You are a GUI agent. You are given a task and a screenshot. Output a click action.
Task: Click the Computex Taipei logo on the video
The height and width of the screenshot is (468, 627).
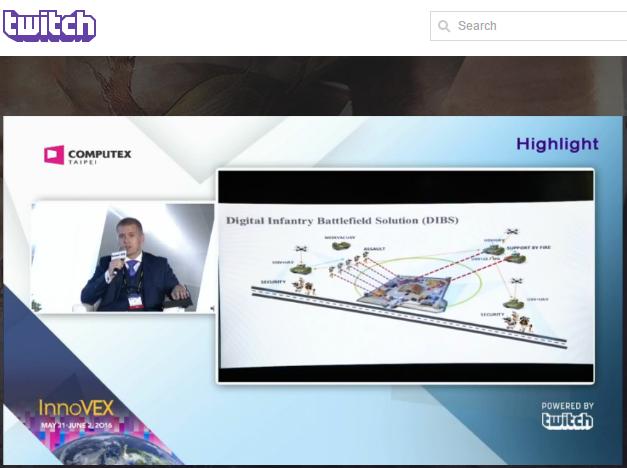(x=88, y=155)
